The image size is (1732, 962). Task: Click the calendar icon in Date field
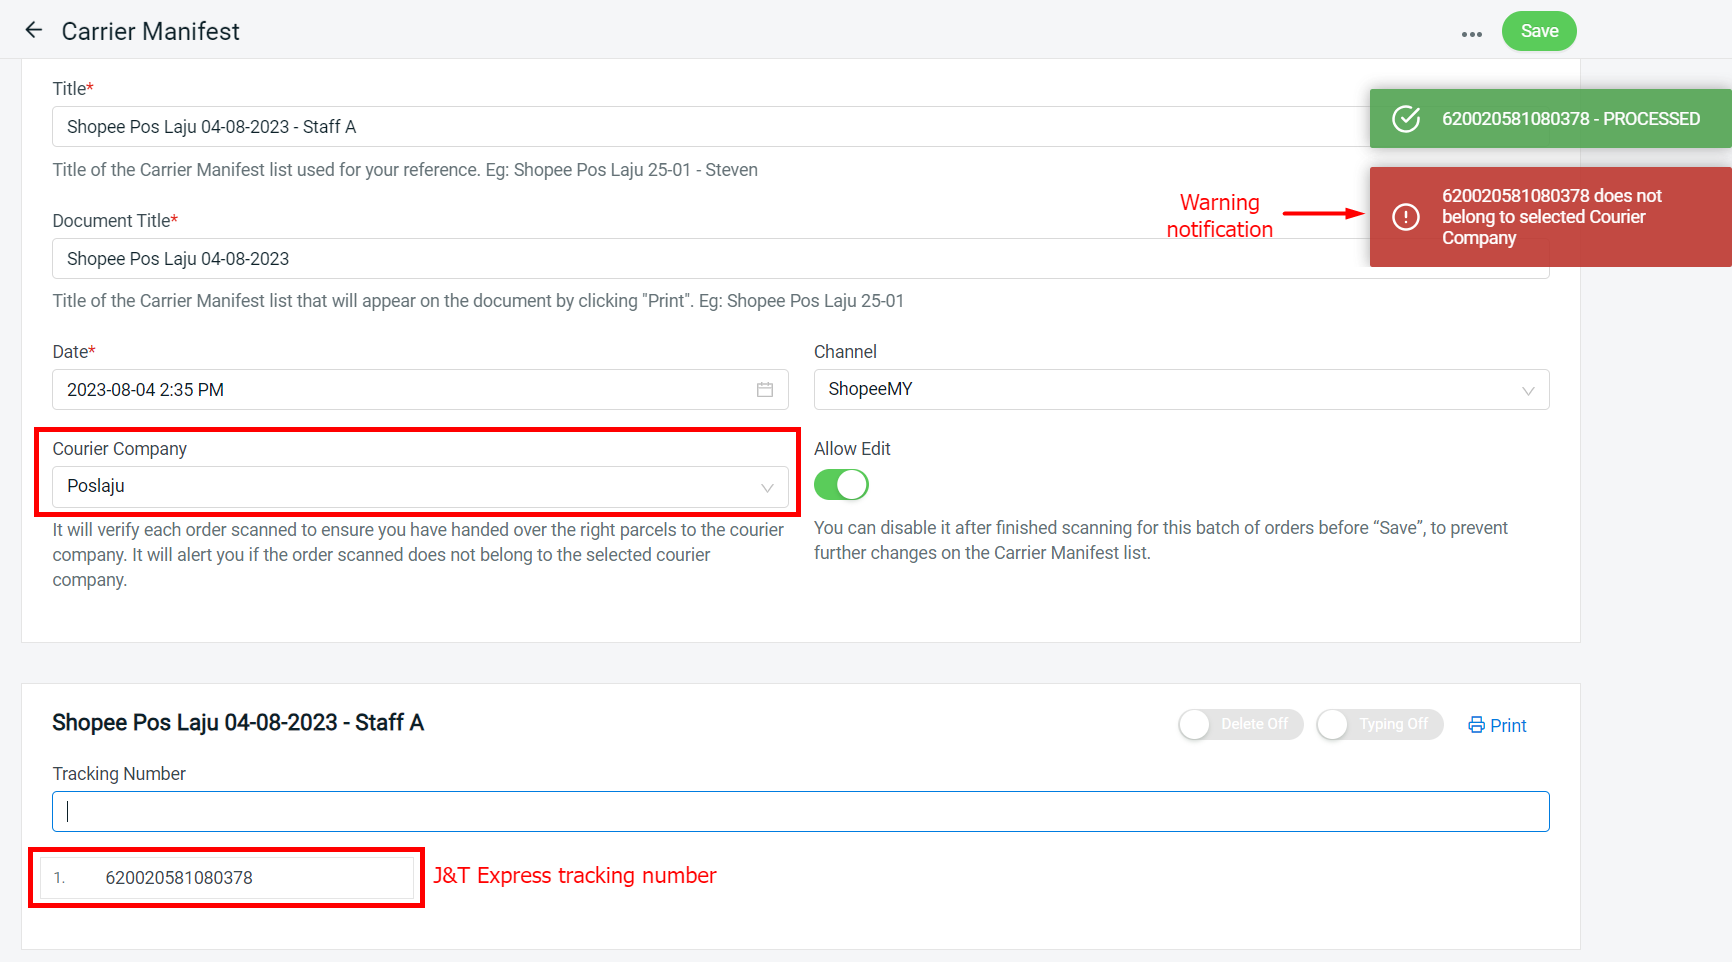pos(765,390)
